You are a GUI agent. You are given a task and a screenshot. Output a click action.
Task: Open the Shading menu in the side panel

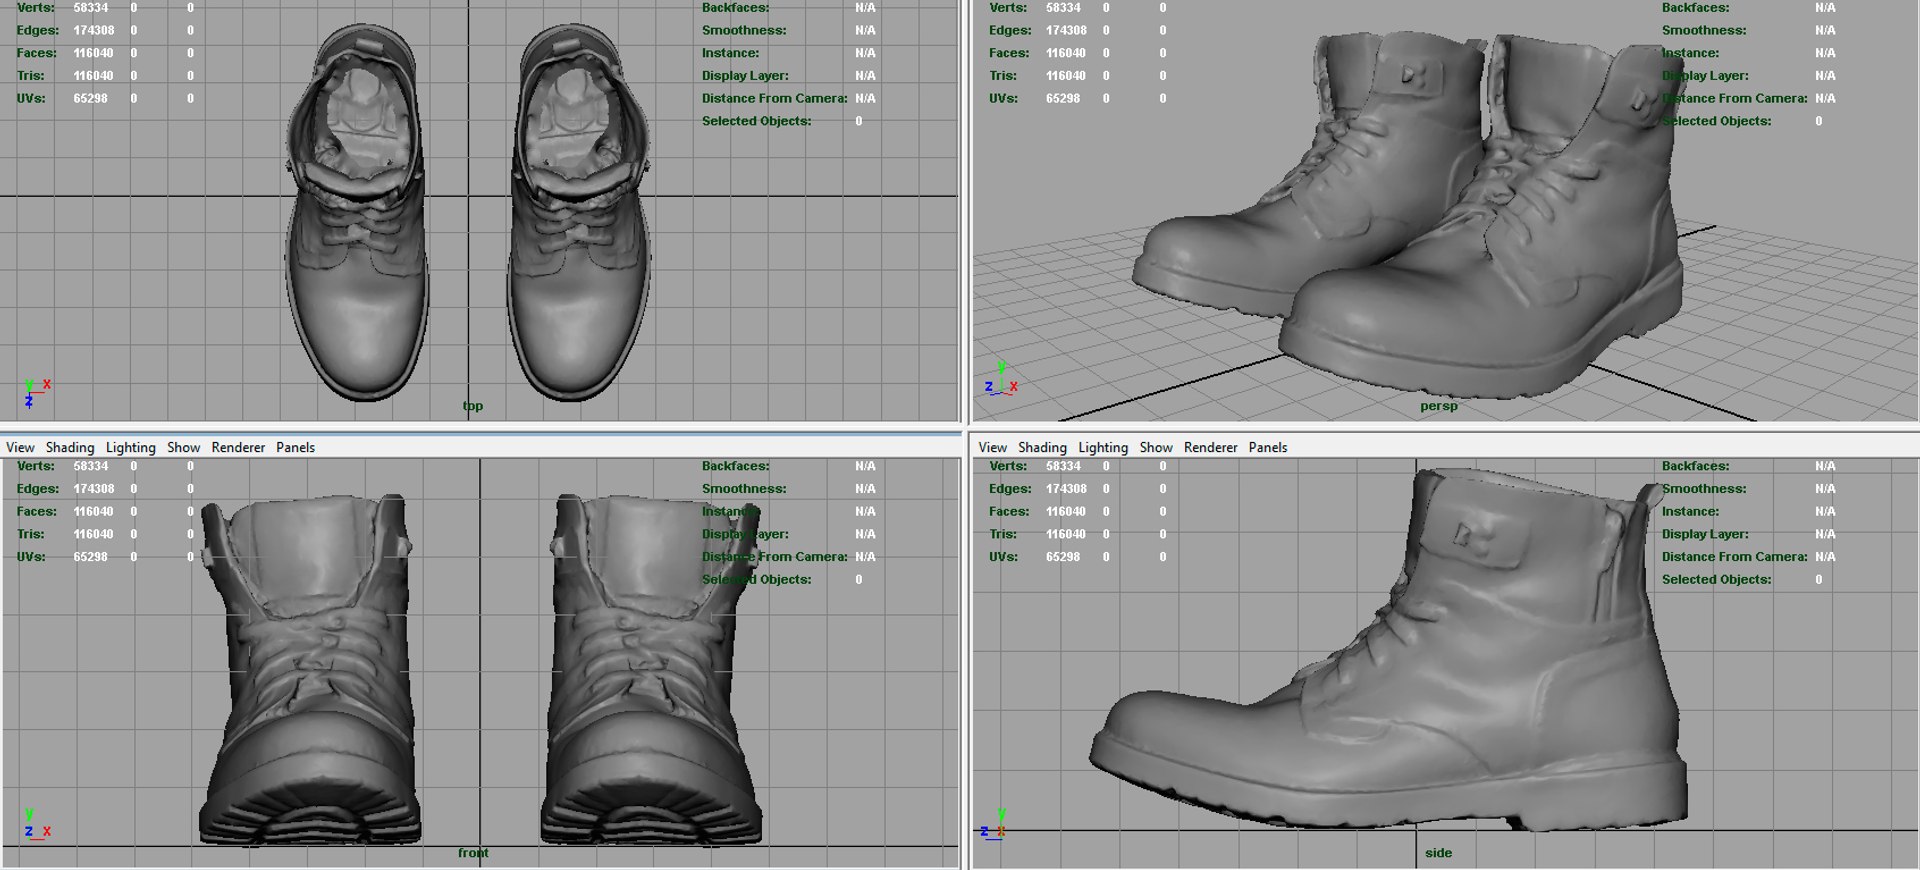pyautogui.click(x=1042, y=447)
